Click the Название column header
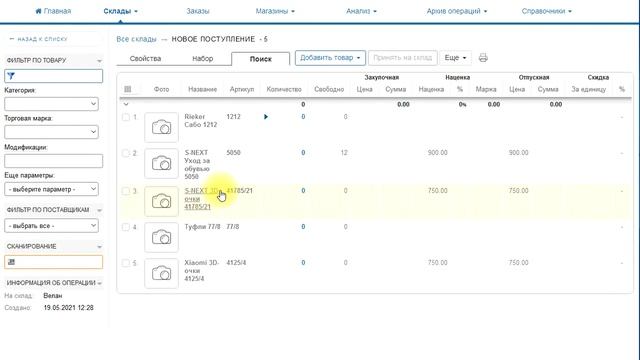The image size is (640, 360). click(x=202, y=89)
